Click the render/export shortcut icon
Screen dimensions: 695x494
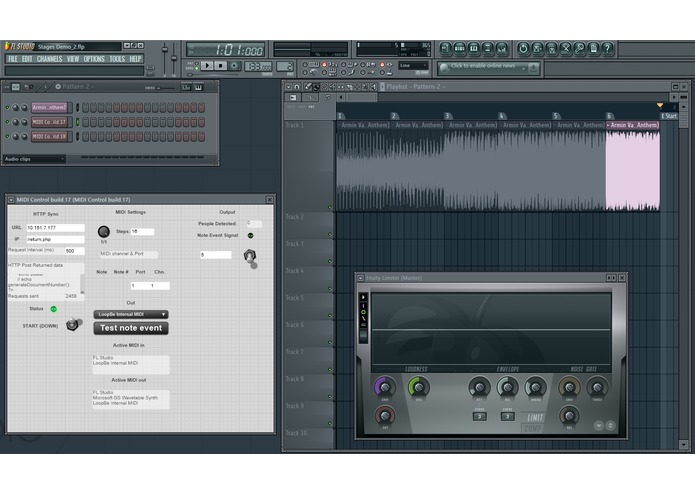tap(551, 48)
